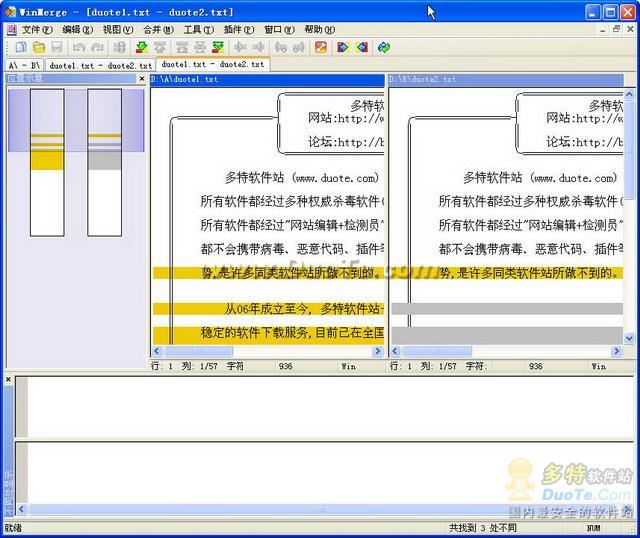The height and width of the screenshot is (538, 640).
Task: Click the Previous difference up-arrow icon
Action: point(160,47)
